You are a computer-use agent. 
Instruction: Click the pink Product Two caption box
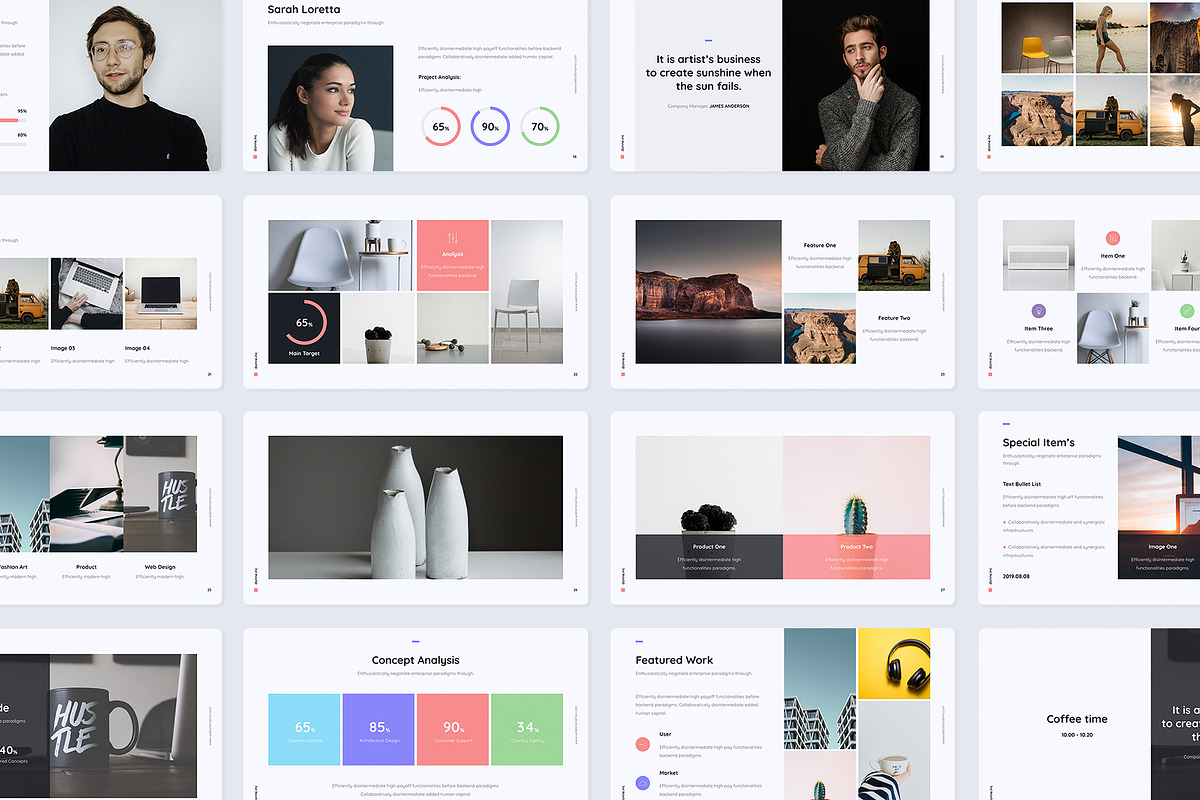pos(857,557)
